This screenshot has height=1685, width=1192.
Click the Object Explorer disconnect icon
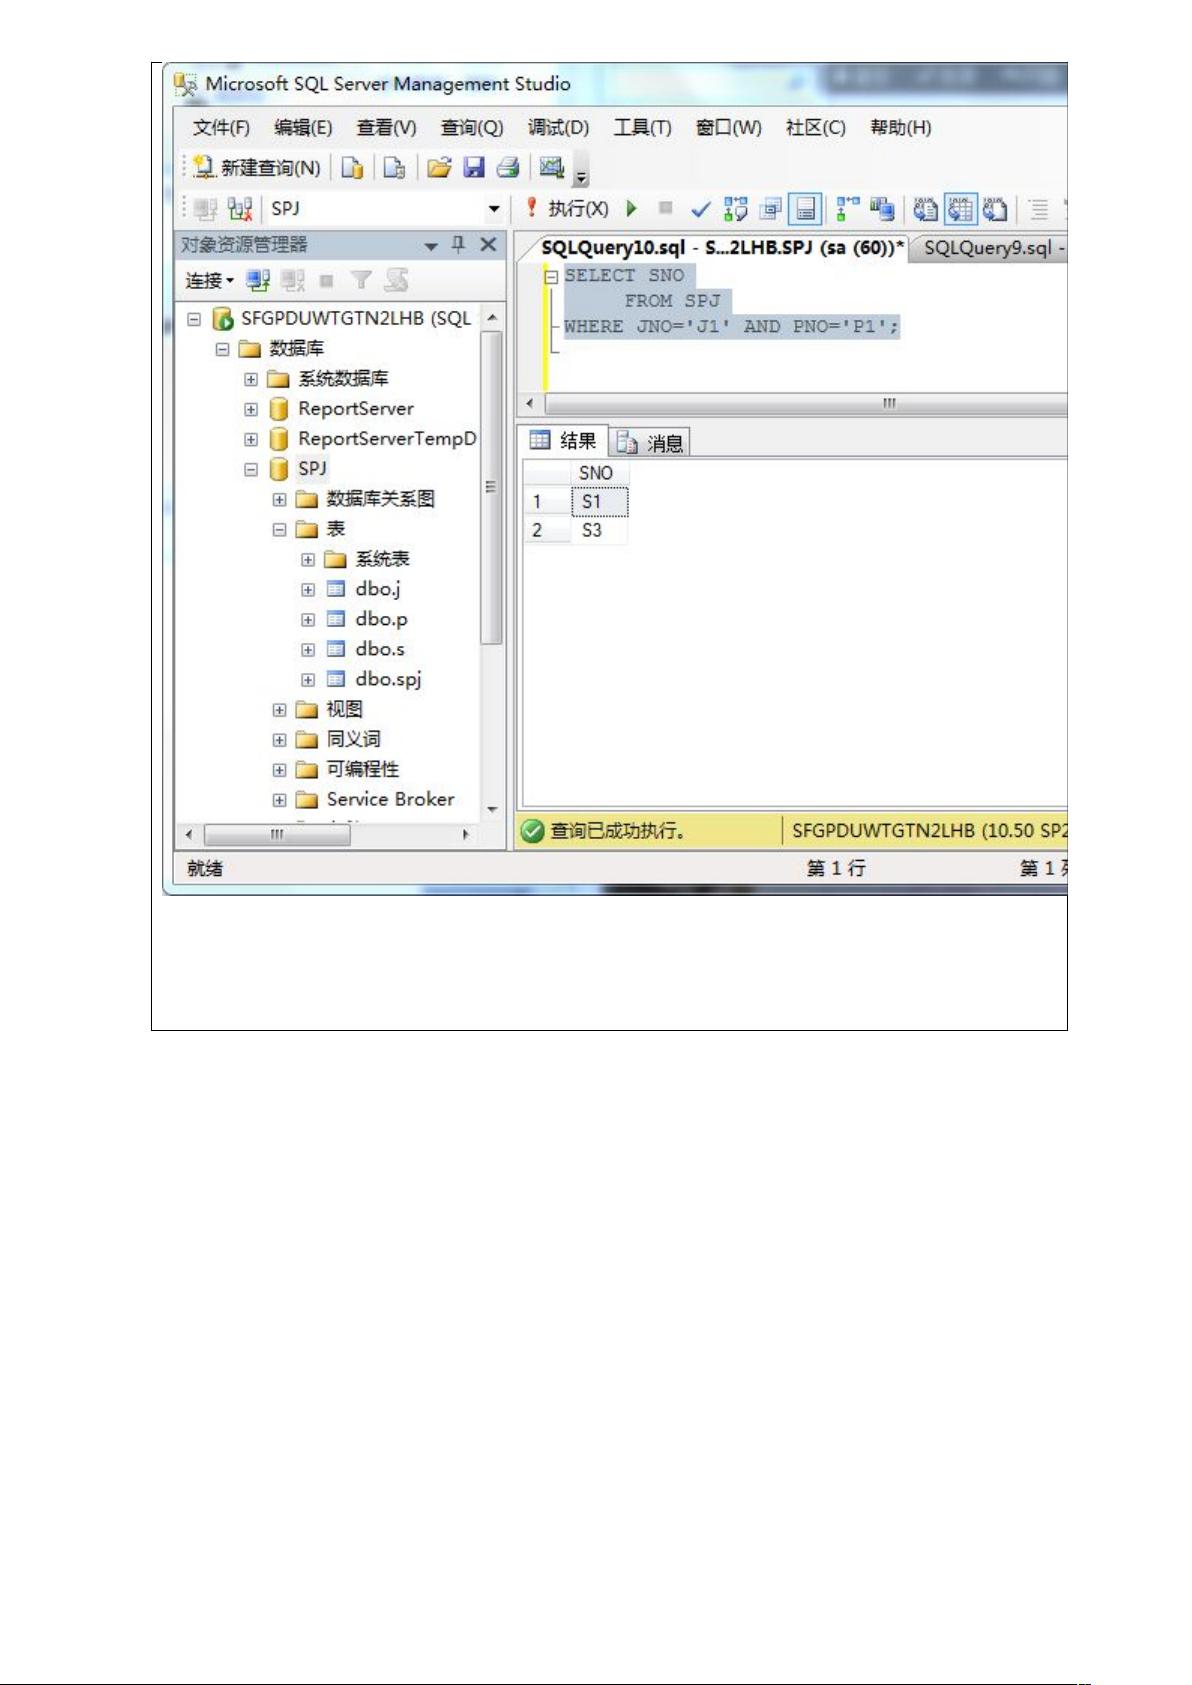tap(293, 281)
